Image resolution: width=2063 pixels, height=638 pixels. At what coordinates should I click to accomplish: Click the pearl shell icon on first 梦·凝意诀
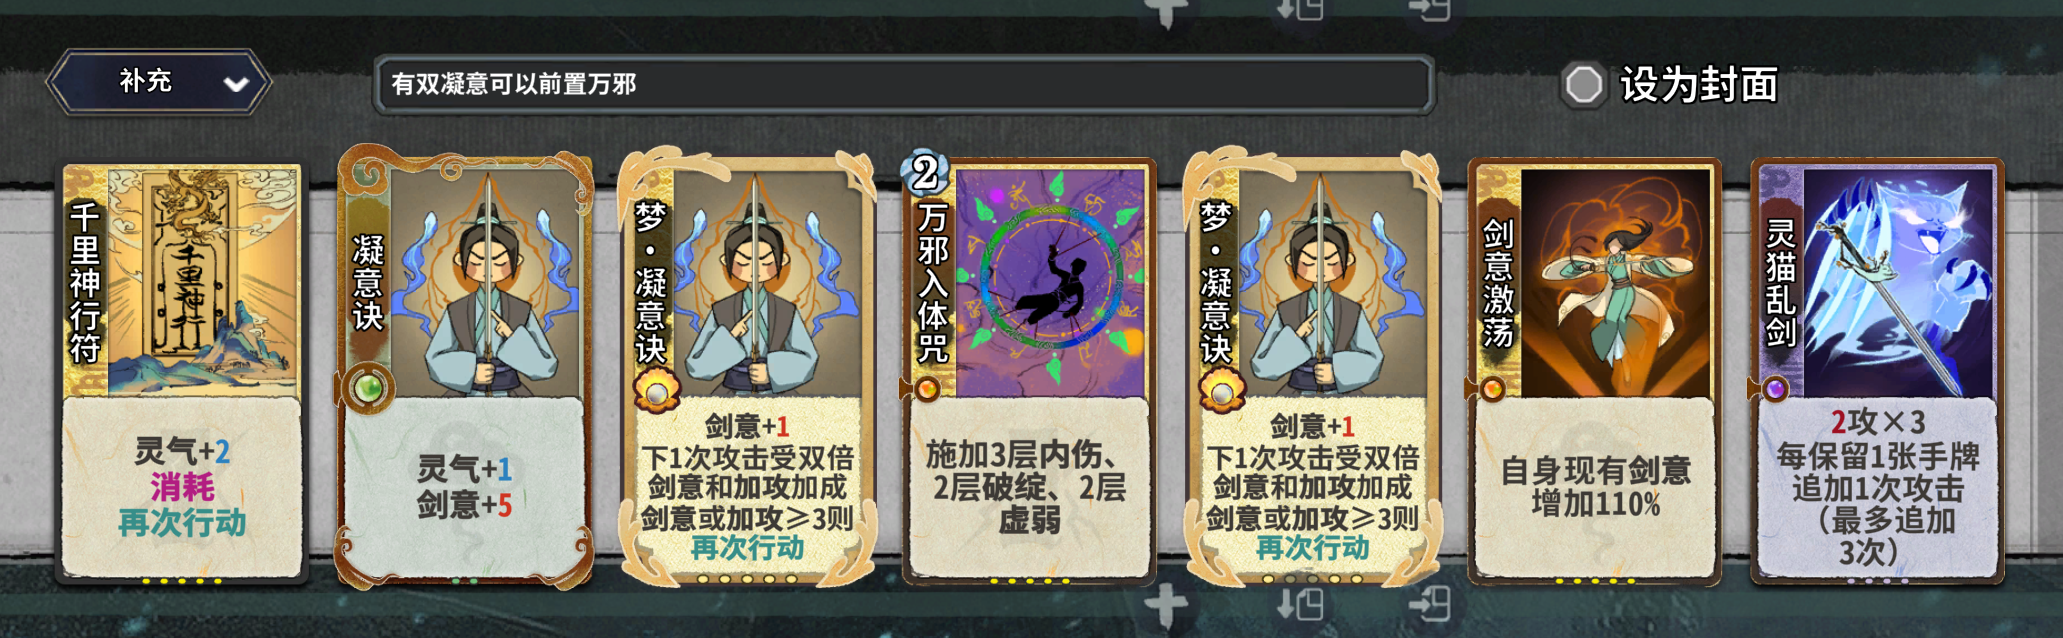656,392
